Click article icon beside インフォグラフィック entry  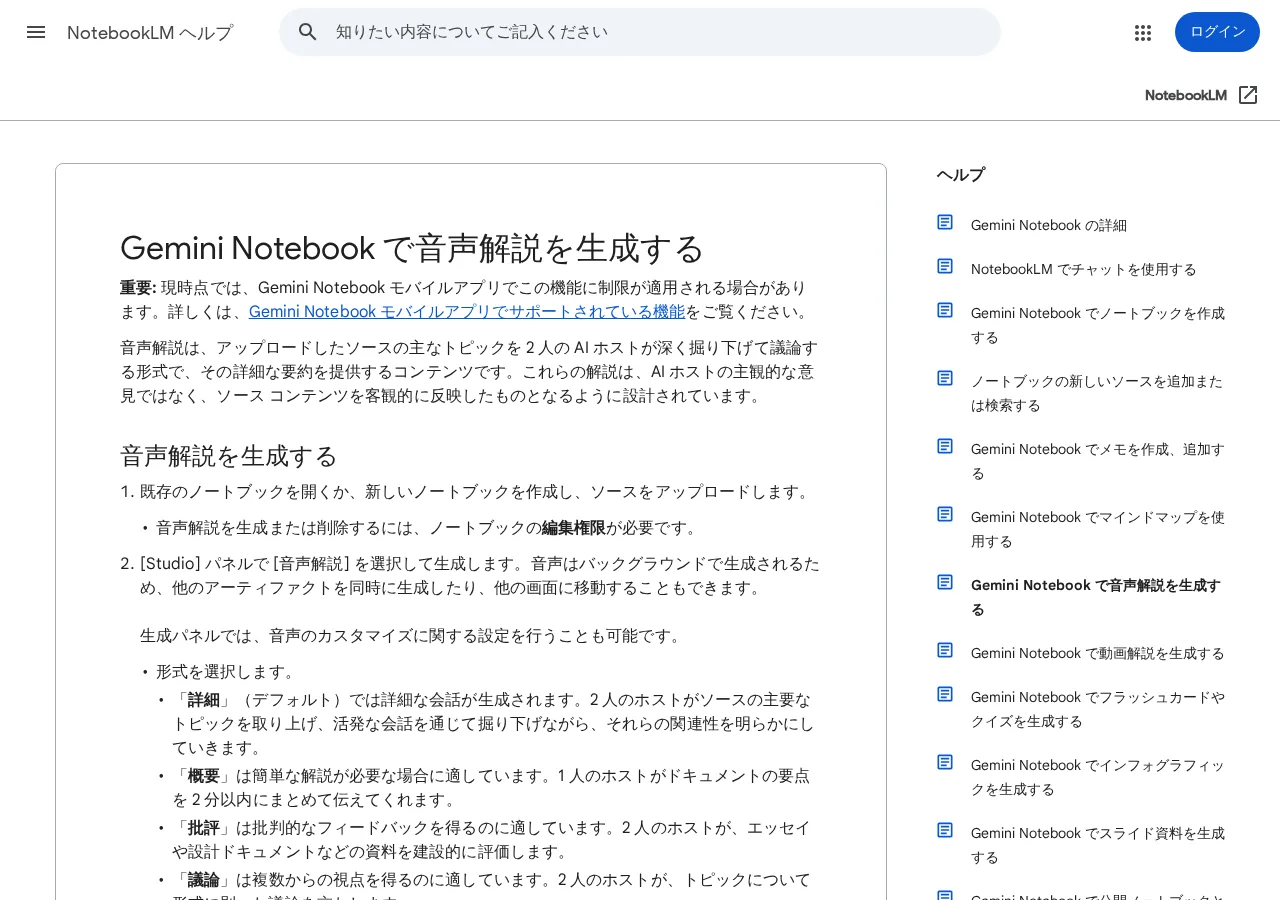pos(945,762)
